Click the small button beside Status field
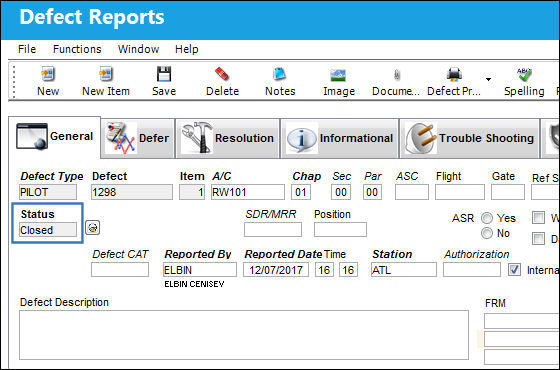This screenshot has height=370, width=560. [92, 228]
